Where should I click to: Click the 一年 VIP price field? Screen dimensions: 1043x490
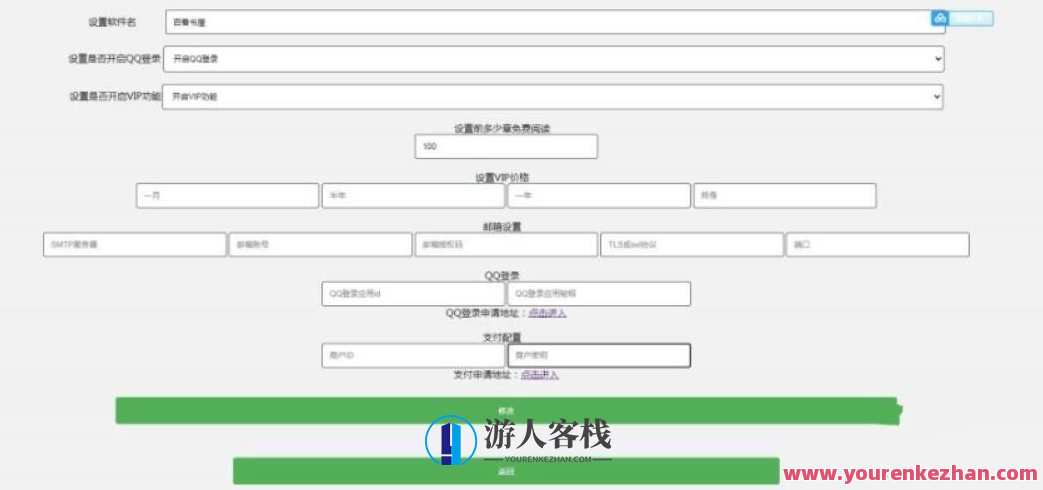click(599, 196)
